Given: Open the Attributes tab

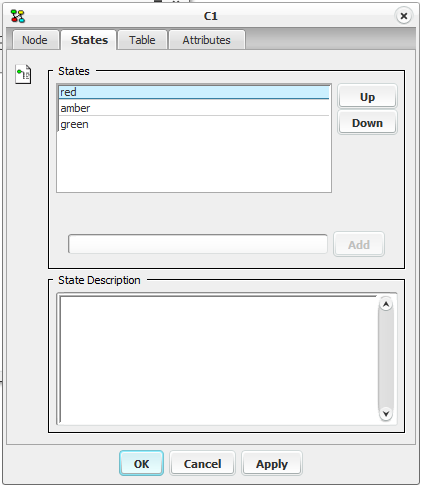Looking at the screenshot, I should tap(207, 40).
